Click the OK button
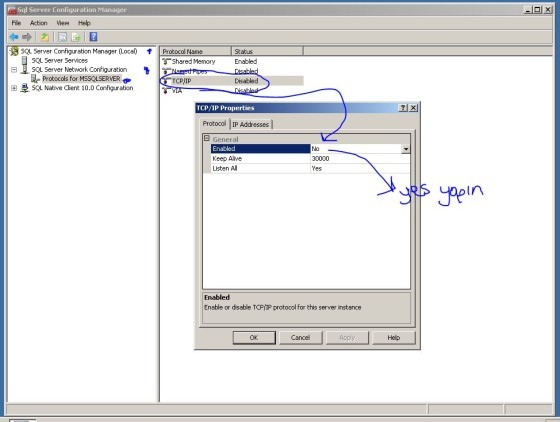560x422 pixels. coord(254,337)
